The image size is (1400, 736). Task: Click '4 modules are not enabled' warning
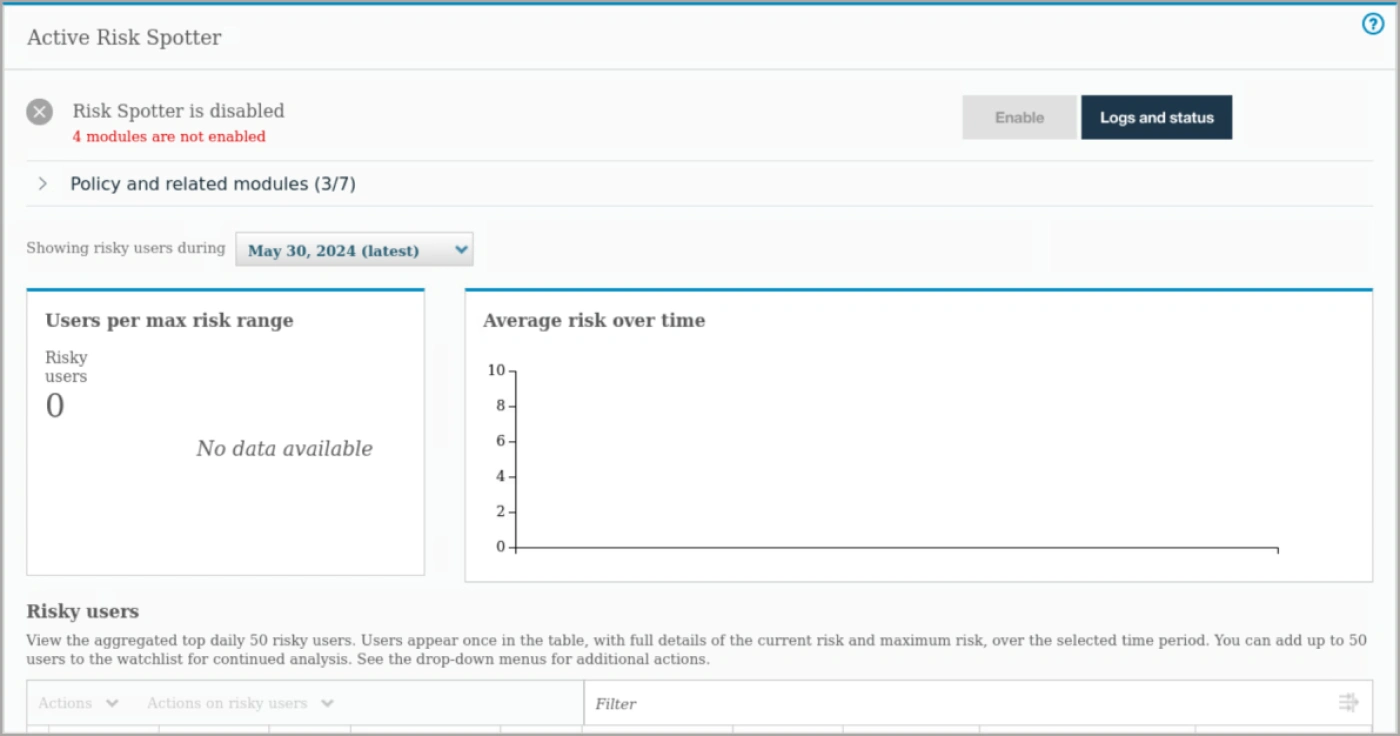pyautogui.click(x=169, y=137)
